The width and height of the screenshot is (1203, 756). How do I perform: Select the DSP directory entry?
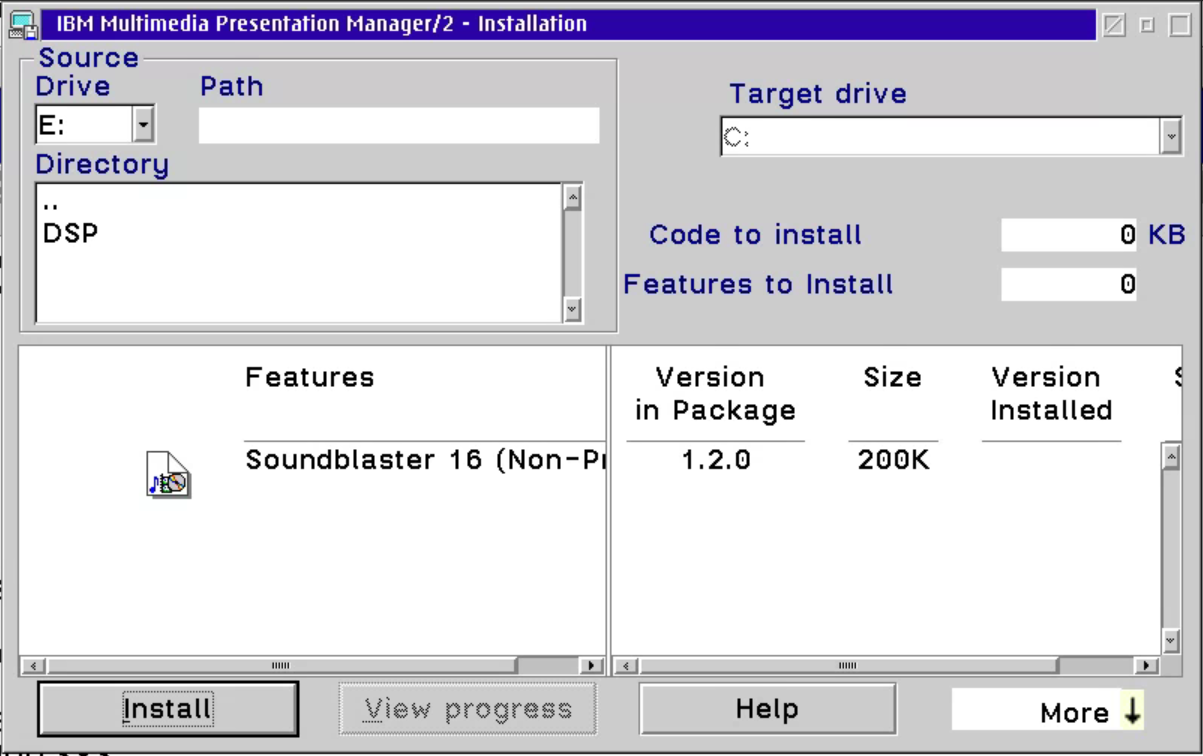[70, 233]
